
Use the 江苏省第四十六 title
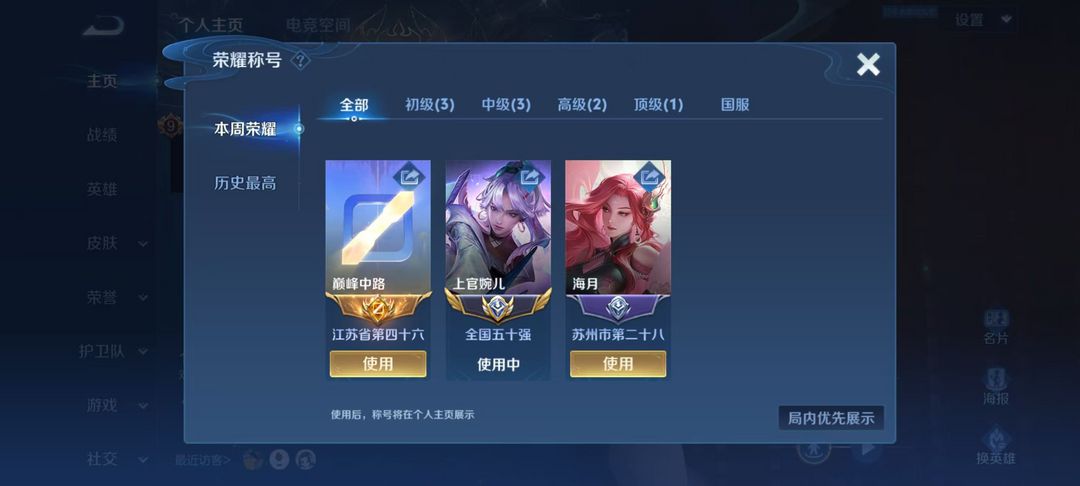[378, 364]
